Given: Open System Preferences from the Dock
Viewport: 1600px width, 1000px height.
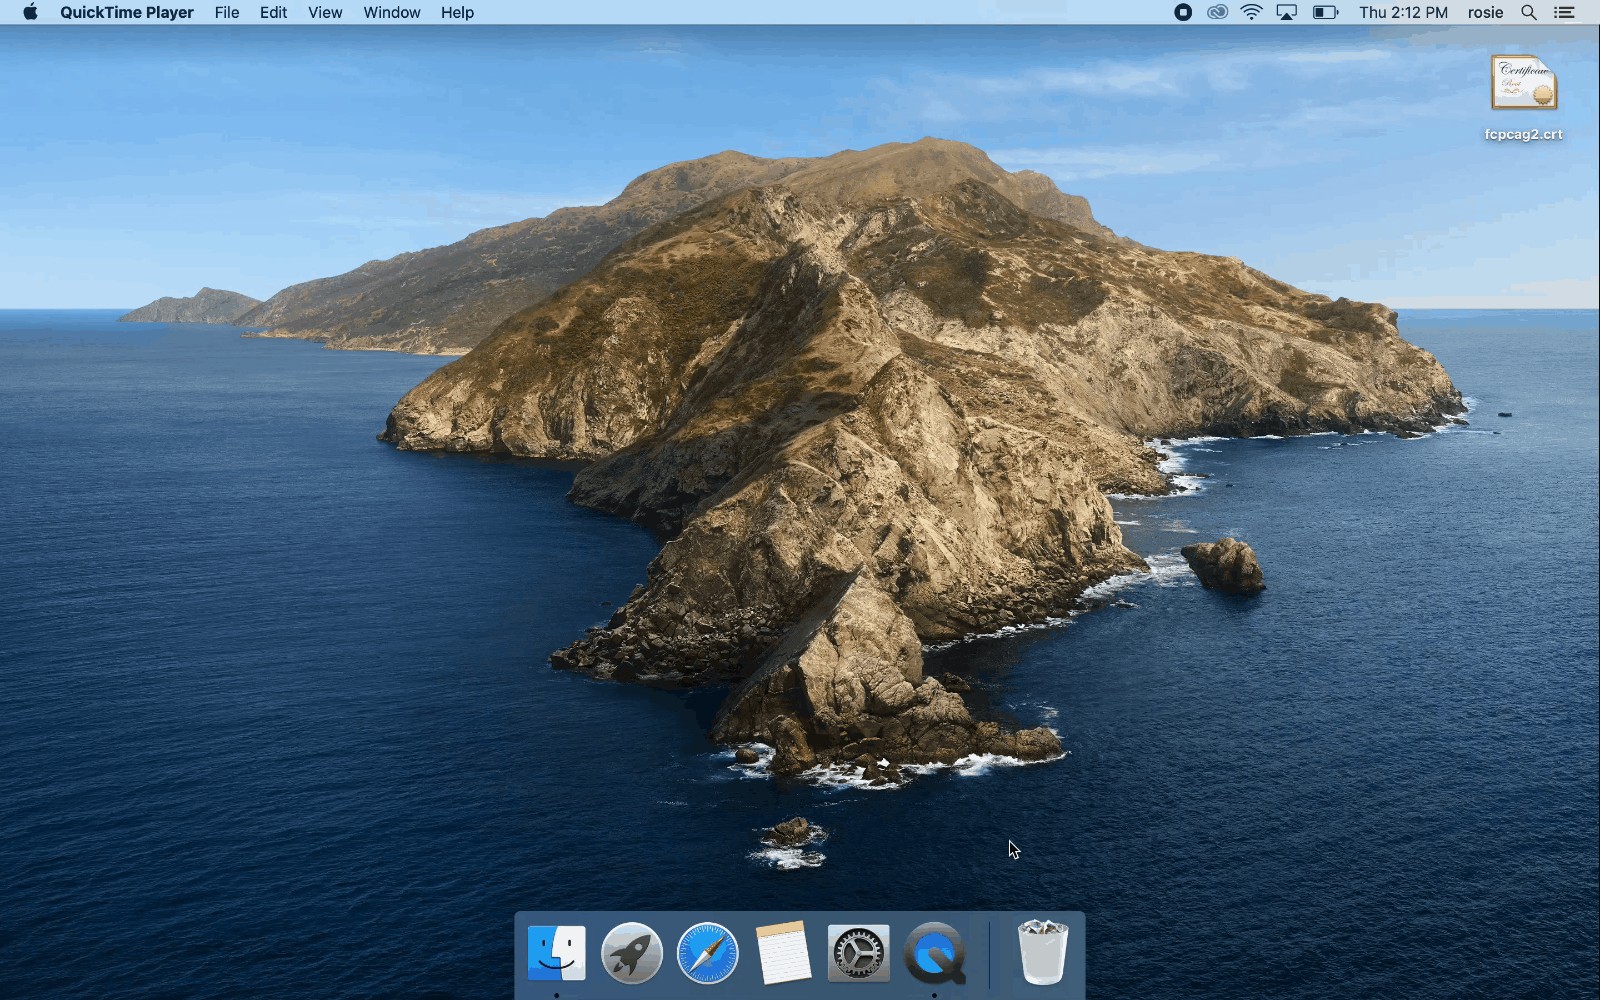Looking at the screenshot, I should click(859, 955).
